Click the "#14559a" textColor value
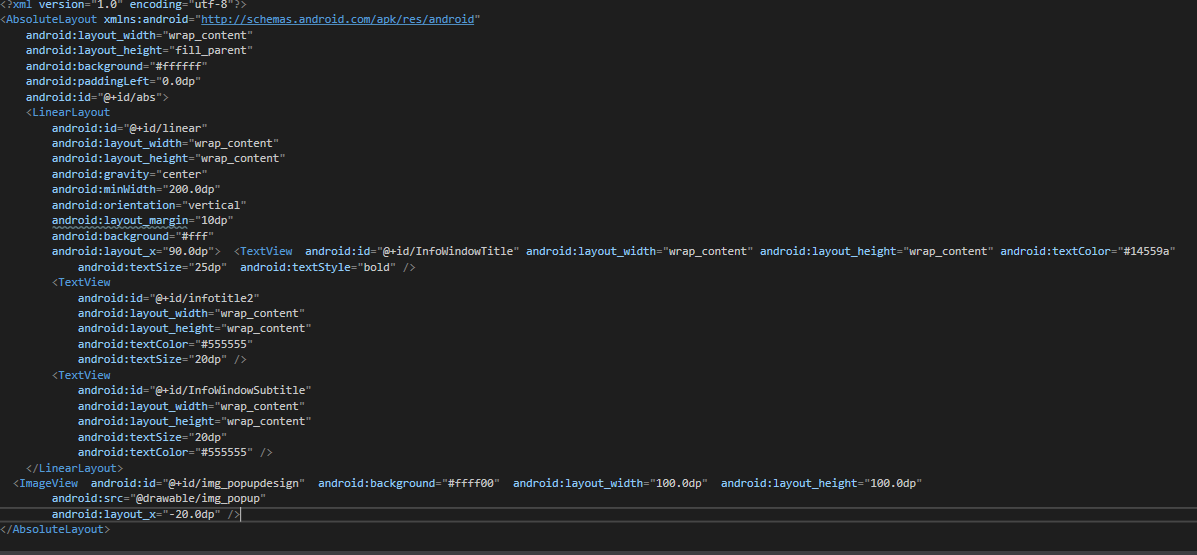Viewport: 1197px width, 555px height. [x=1146, y=251]
